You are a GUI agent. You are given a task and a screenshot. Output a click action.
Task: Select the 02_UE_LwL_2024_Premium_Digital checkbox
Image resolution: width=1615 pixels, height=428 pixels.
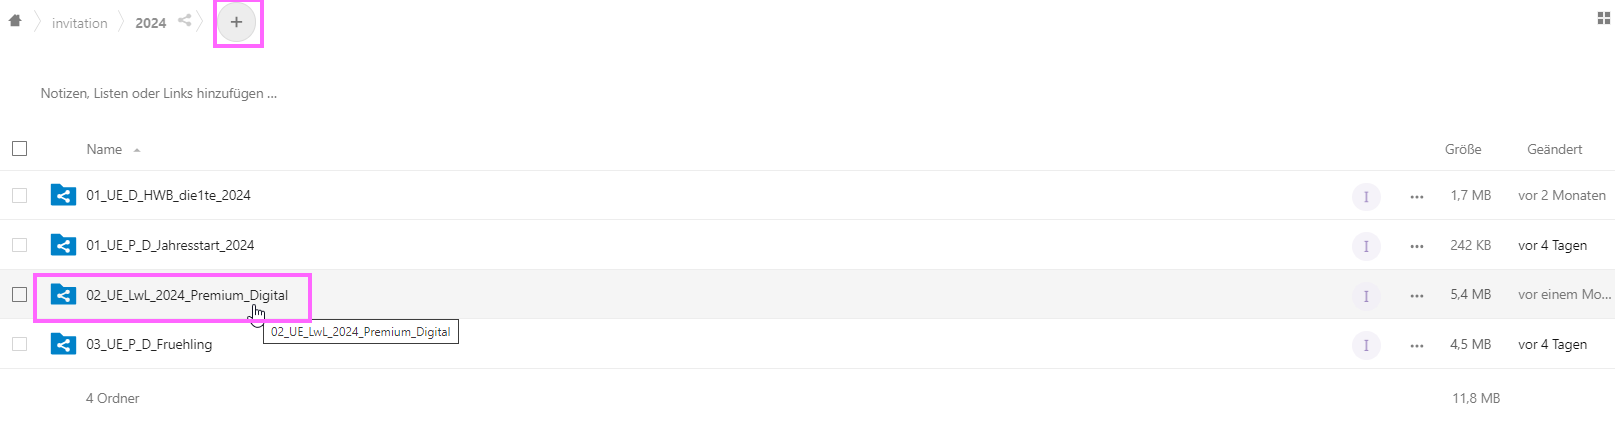click(20, 295)
